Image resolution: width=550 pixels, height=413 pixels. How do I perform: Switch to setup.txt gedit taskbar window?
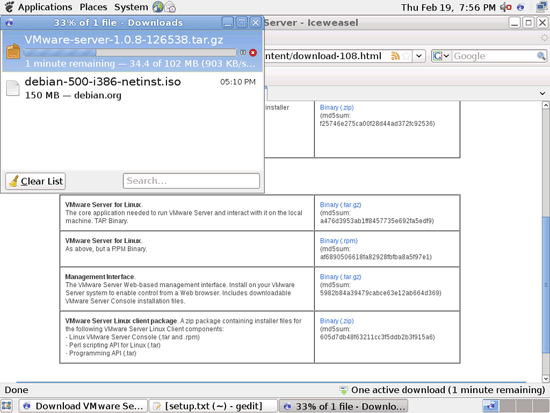click(213, 406)
